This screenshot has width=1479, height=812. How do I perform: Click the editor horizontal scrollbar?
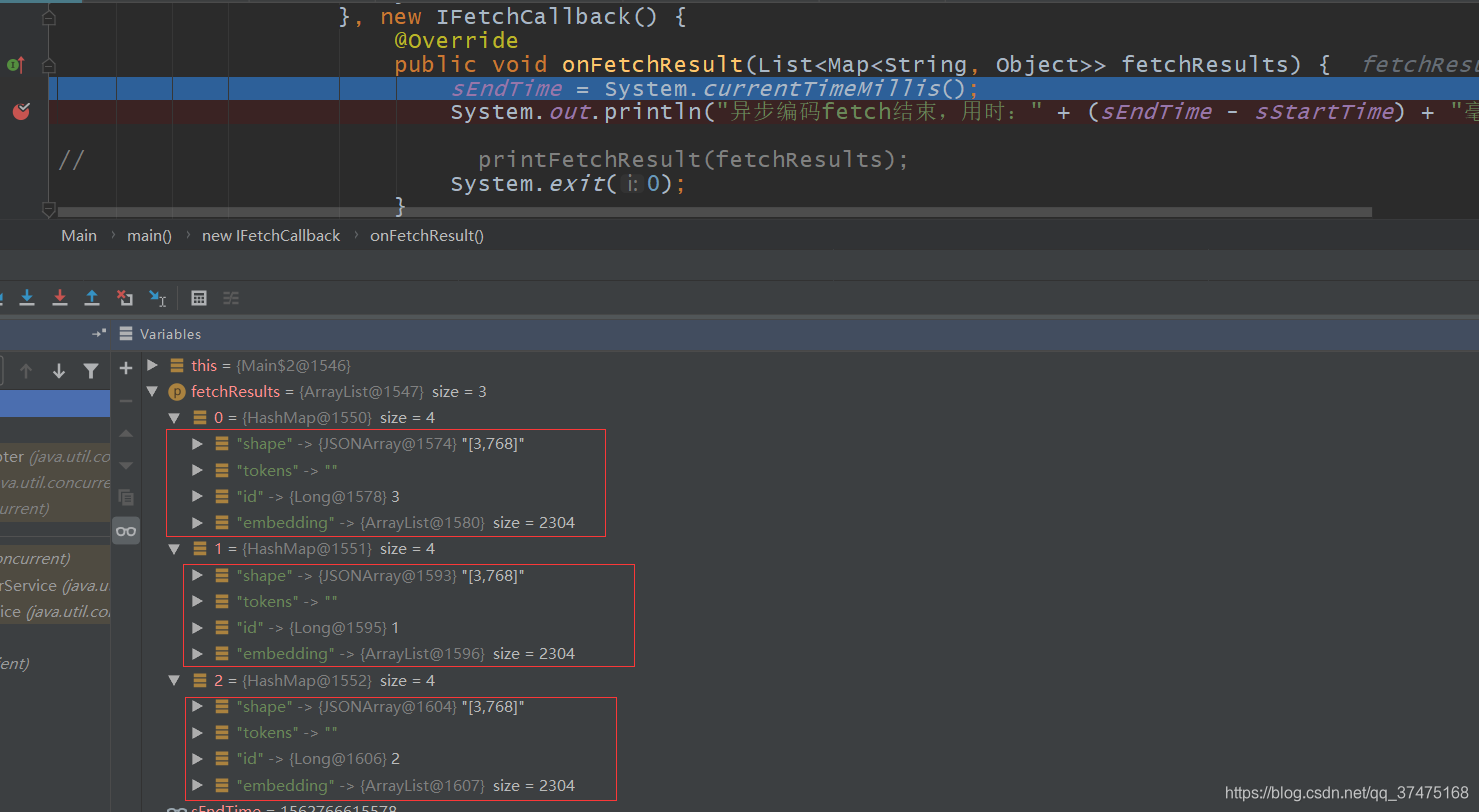pos(715,212)
